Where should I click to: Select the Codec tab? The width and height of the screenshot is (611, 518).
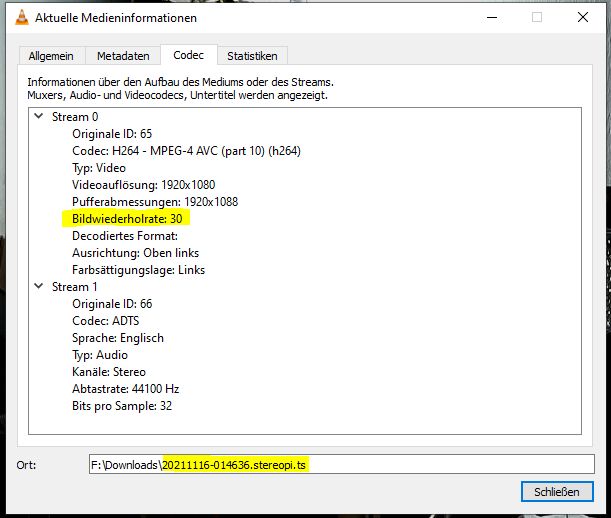click(x=188, y=56)
